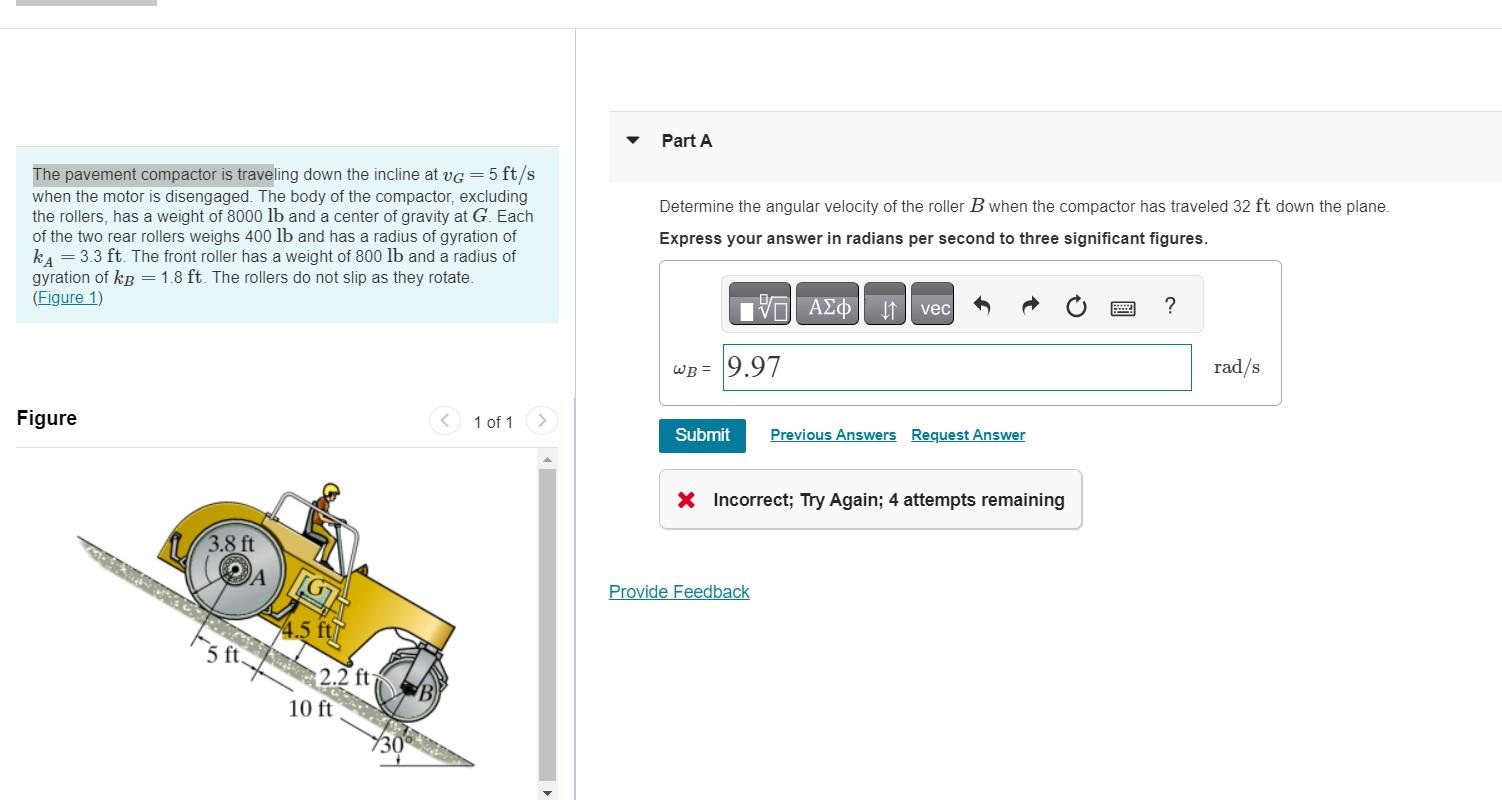Screen dimensions: 1502x800
Task: Click the Request Answer link
Action: point(968,435)
